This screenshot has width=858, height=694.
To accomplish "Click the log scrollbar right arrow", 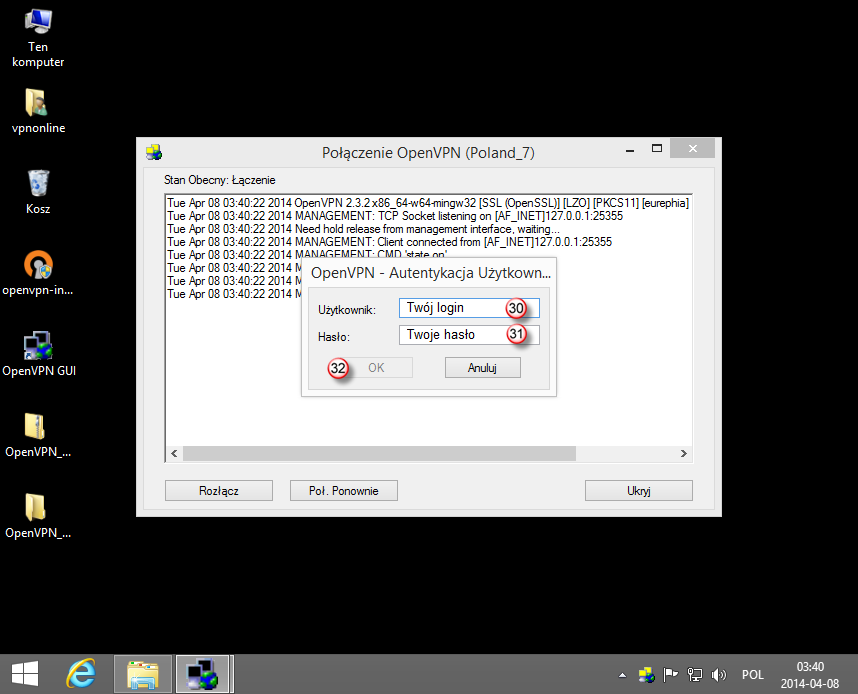I will [683, 453].
